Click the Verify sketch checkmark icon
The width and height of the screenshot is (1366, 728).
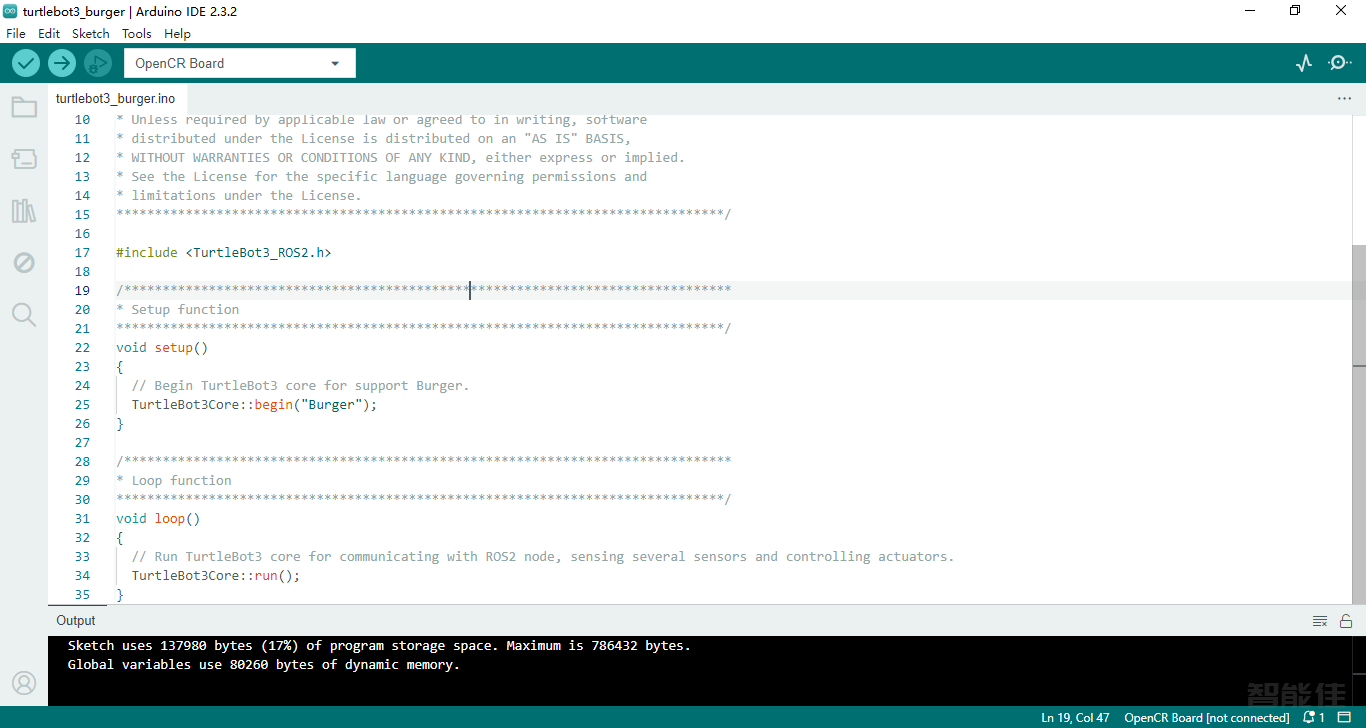coord(25,62)
